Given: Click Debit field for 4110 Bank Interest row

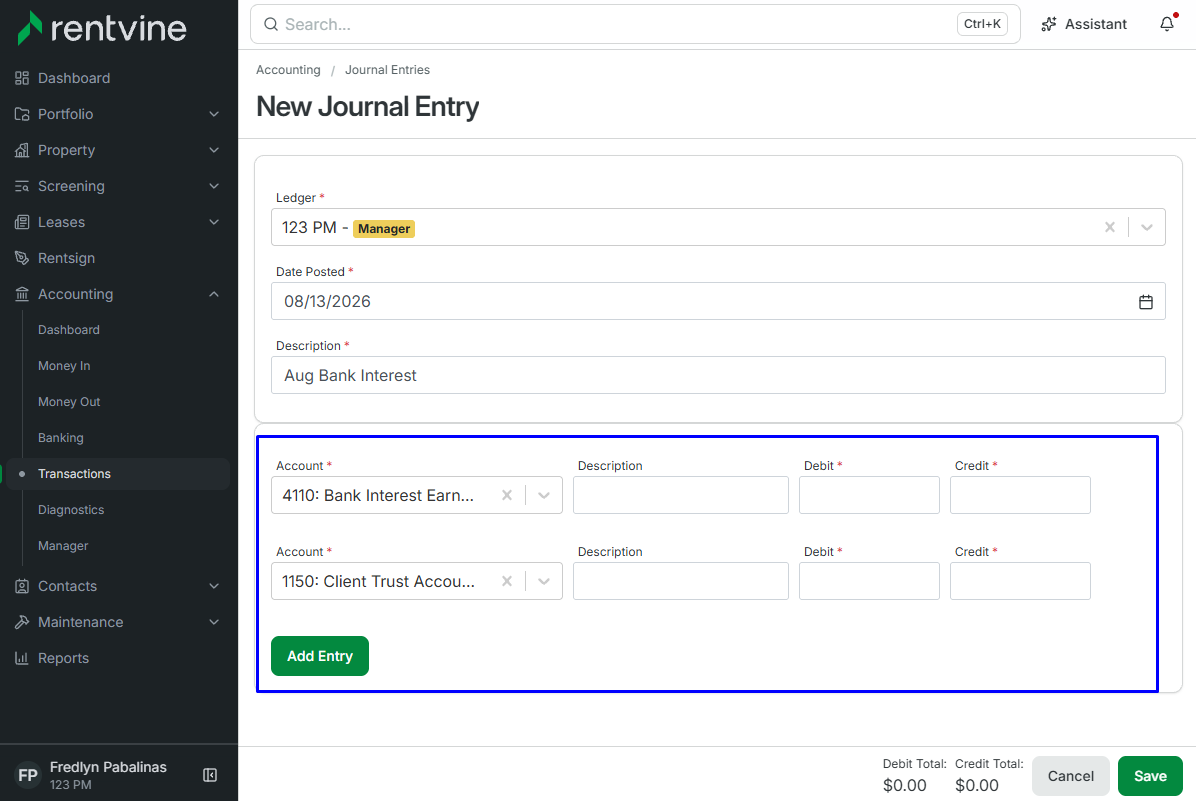Looking at the screenshot, I should coord(869,495).
